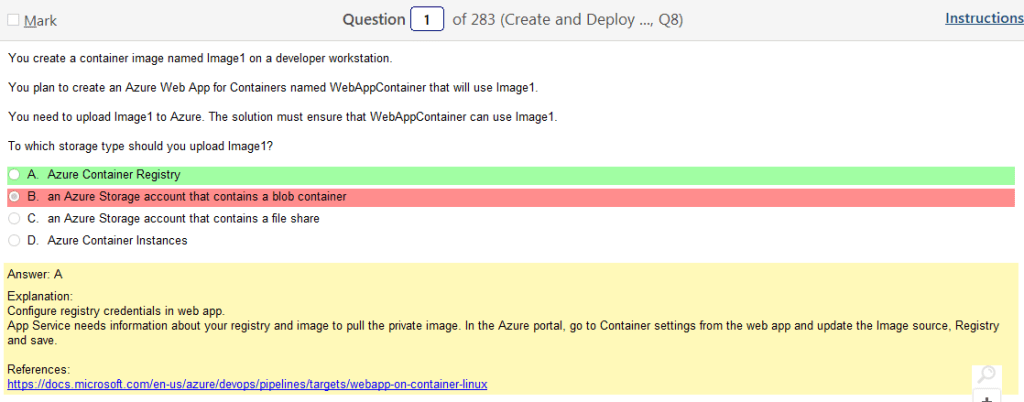Image resolution: width=1024 pixels, height=402 pixels.
Task: Click the 'Azure Container Registry' answer text
Action: tap(114, 174)
